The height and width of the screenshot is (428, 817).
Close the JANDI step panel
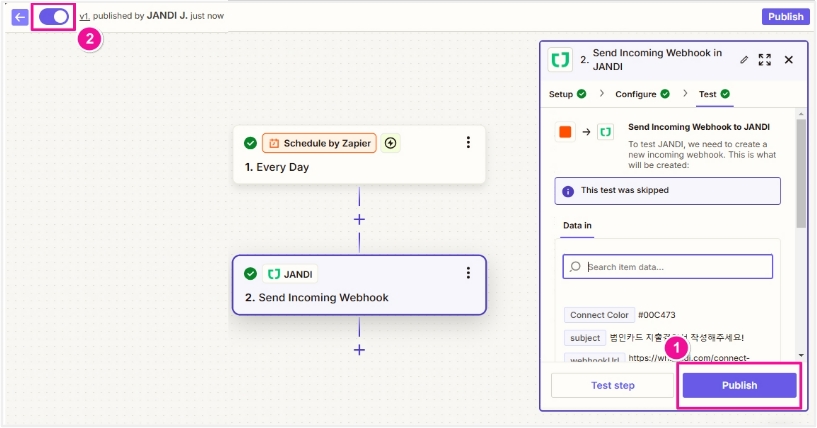tap(788, 60)
